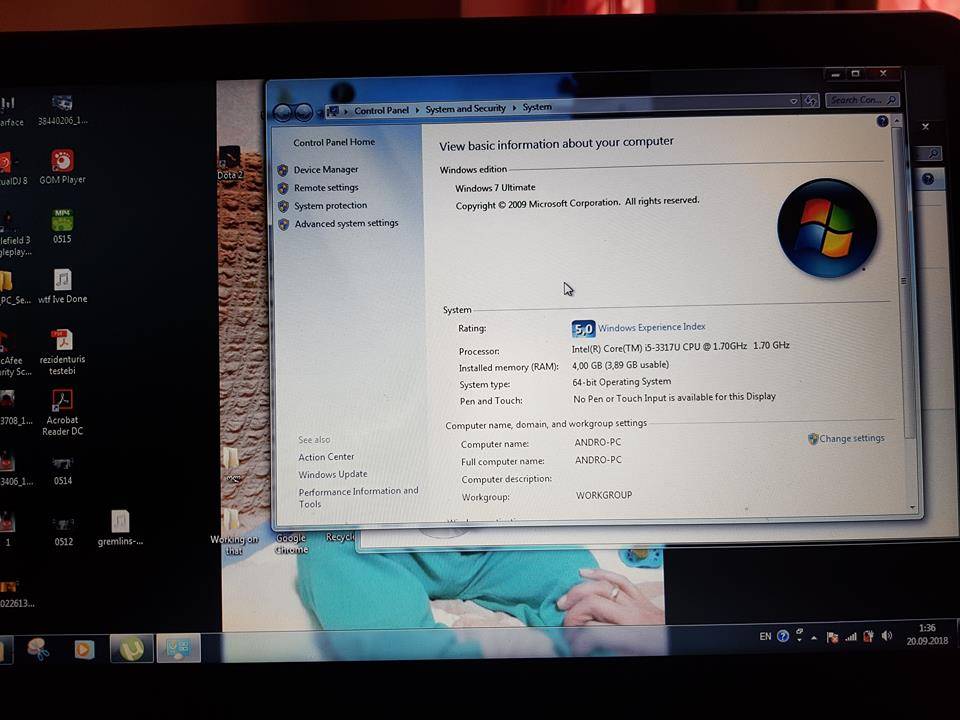This screenshot has width=960, height=720.
Task: Click the System window scrollbar down arrow
Action: click(912, 508)
